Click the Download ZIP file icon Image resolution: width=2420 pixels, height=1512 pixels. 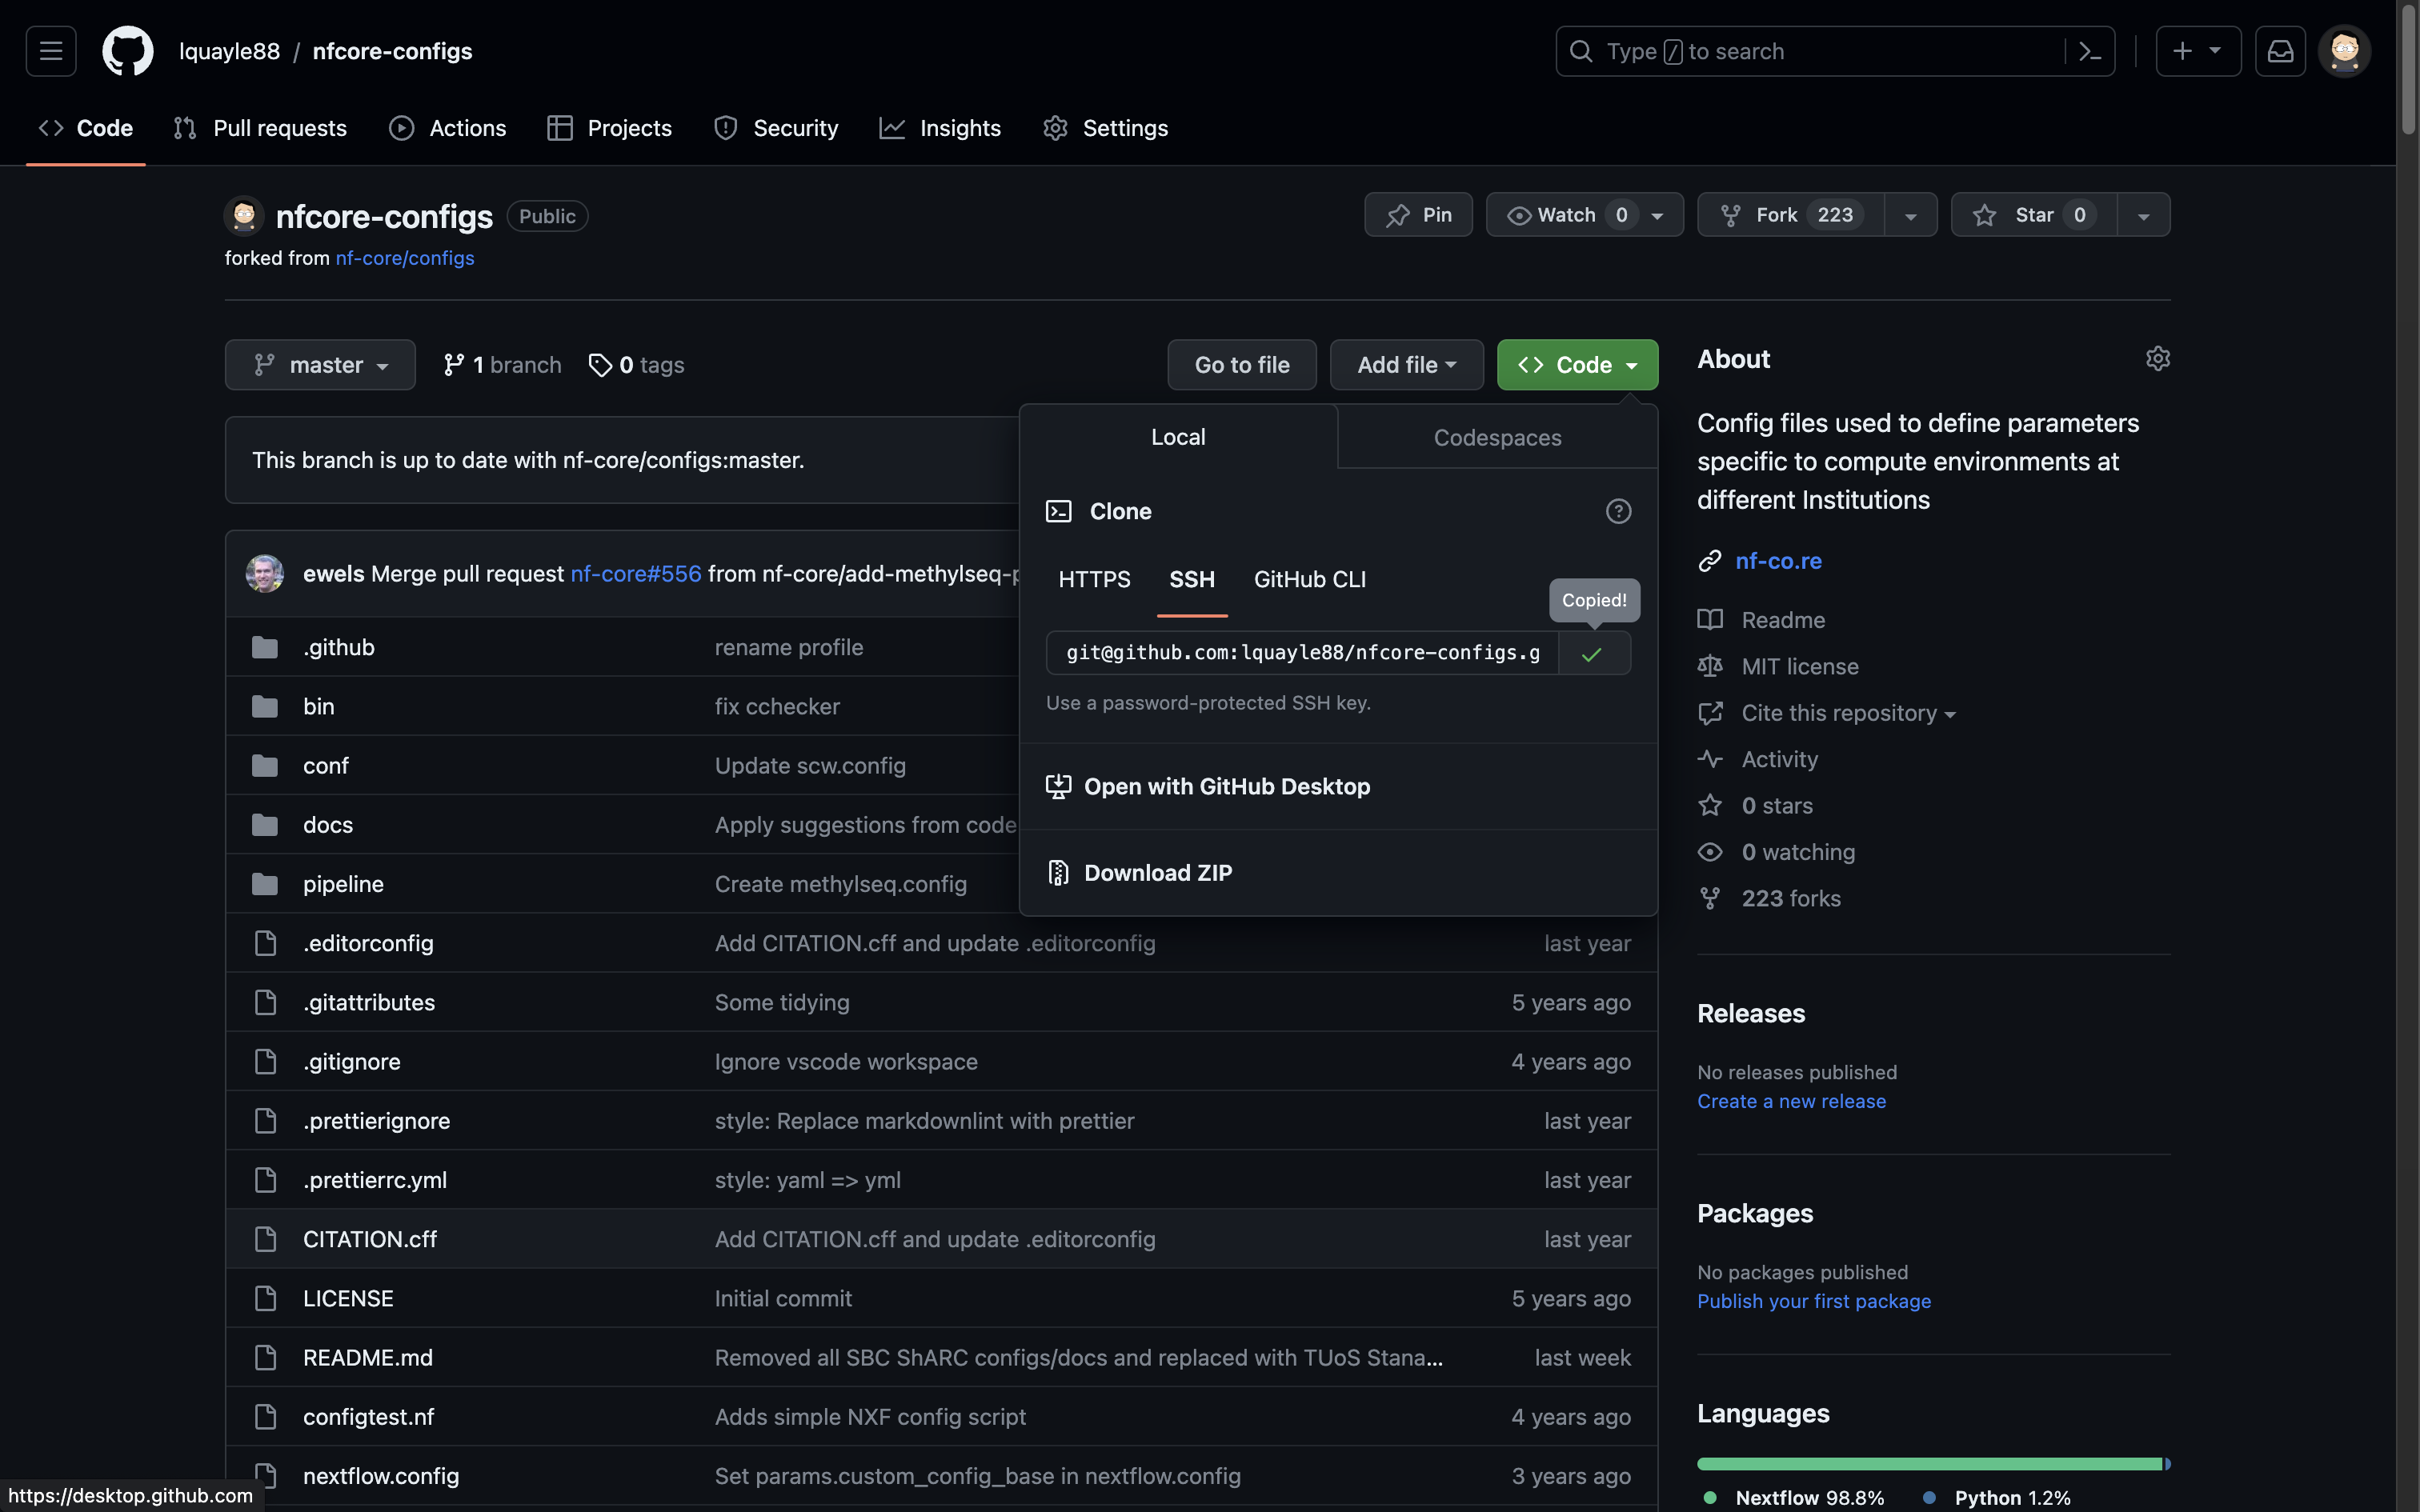(1058, 873)
